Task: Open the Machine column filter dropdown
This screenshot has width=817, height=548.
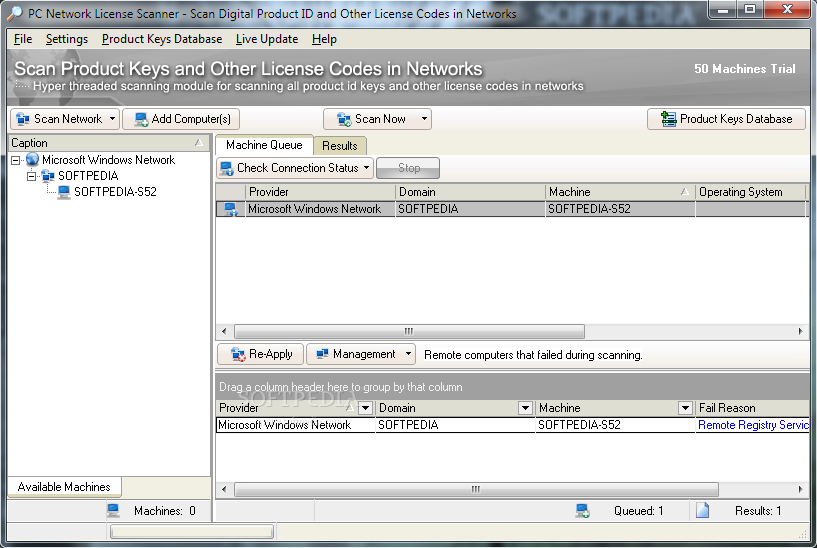Action: 685,408
